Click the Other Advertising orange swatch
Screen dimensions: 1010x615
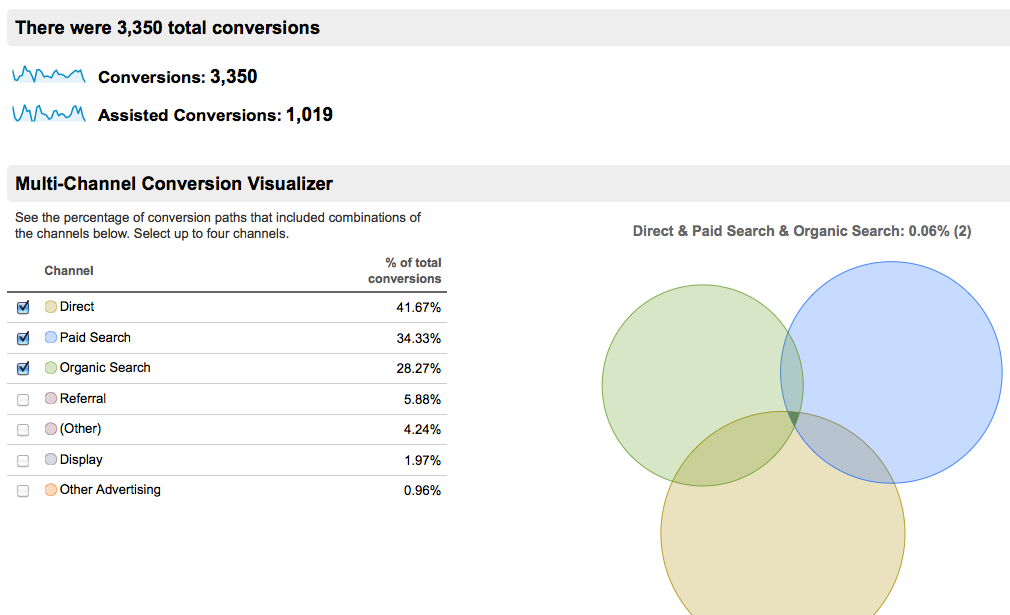click(51, 489)
